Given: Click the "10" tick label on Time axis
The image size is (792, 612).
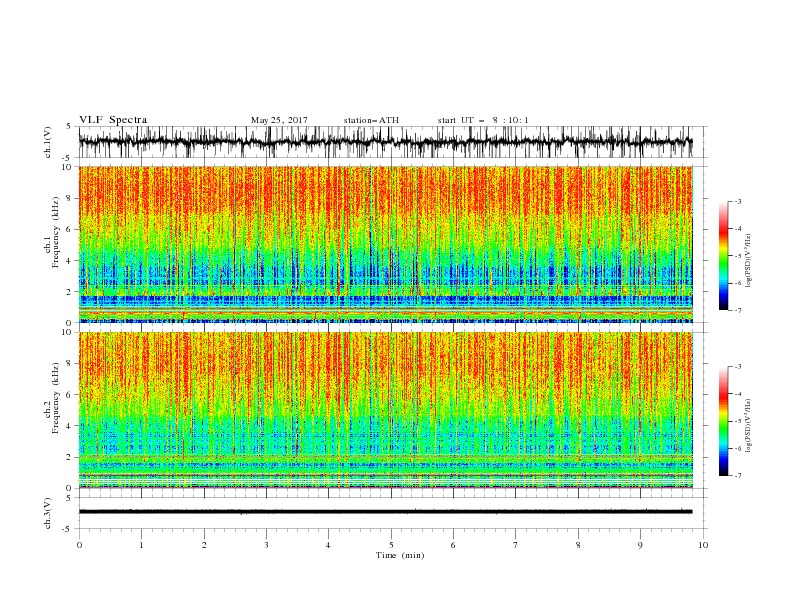Looking at the screenshot, I should pyautogui.click(x=703, y=545).
